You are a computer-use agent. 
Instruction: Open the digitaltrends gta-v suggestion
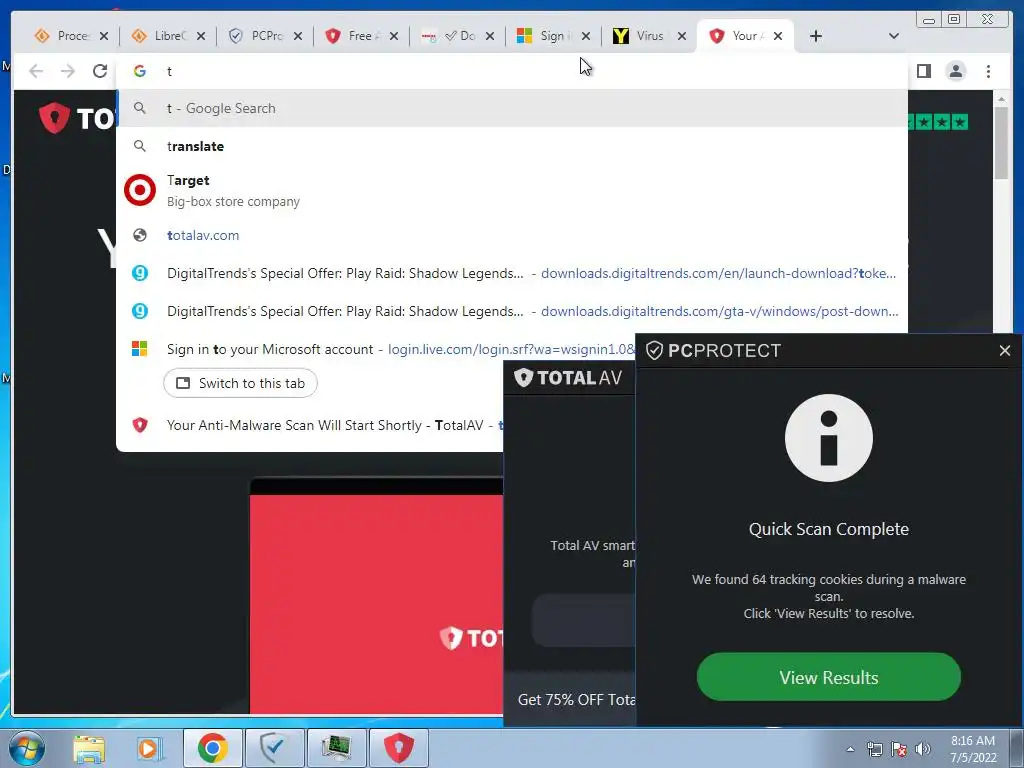click(511, 311)
